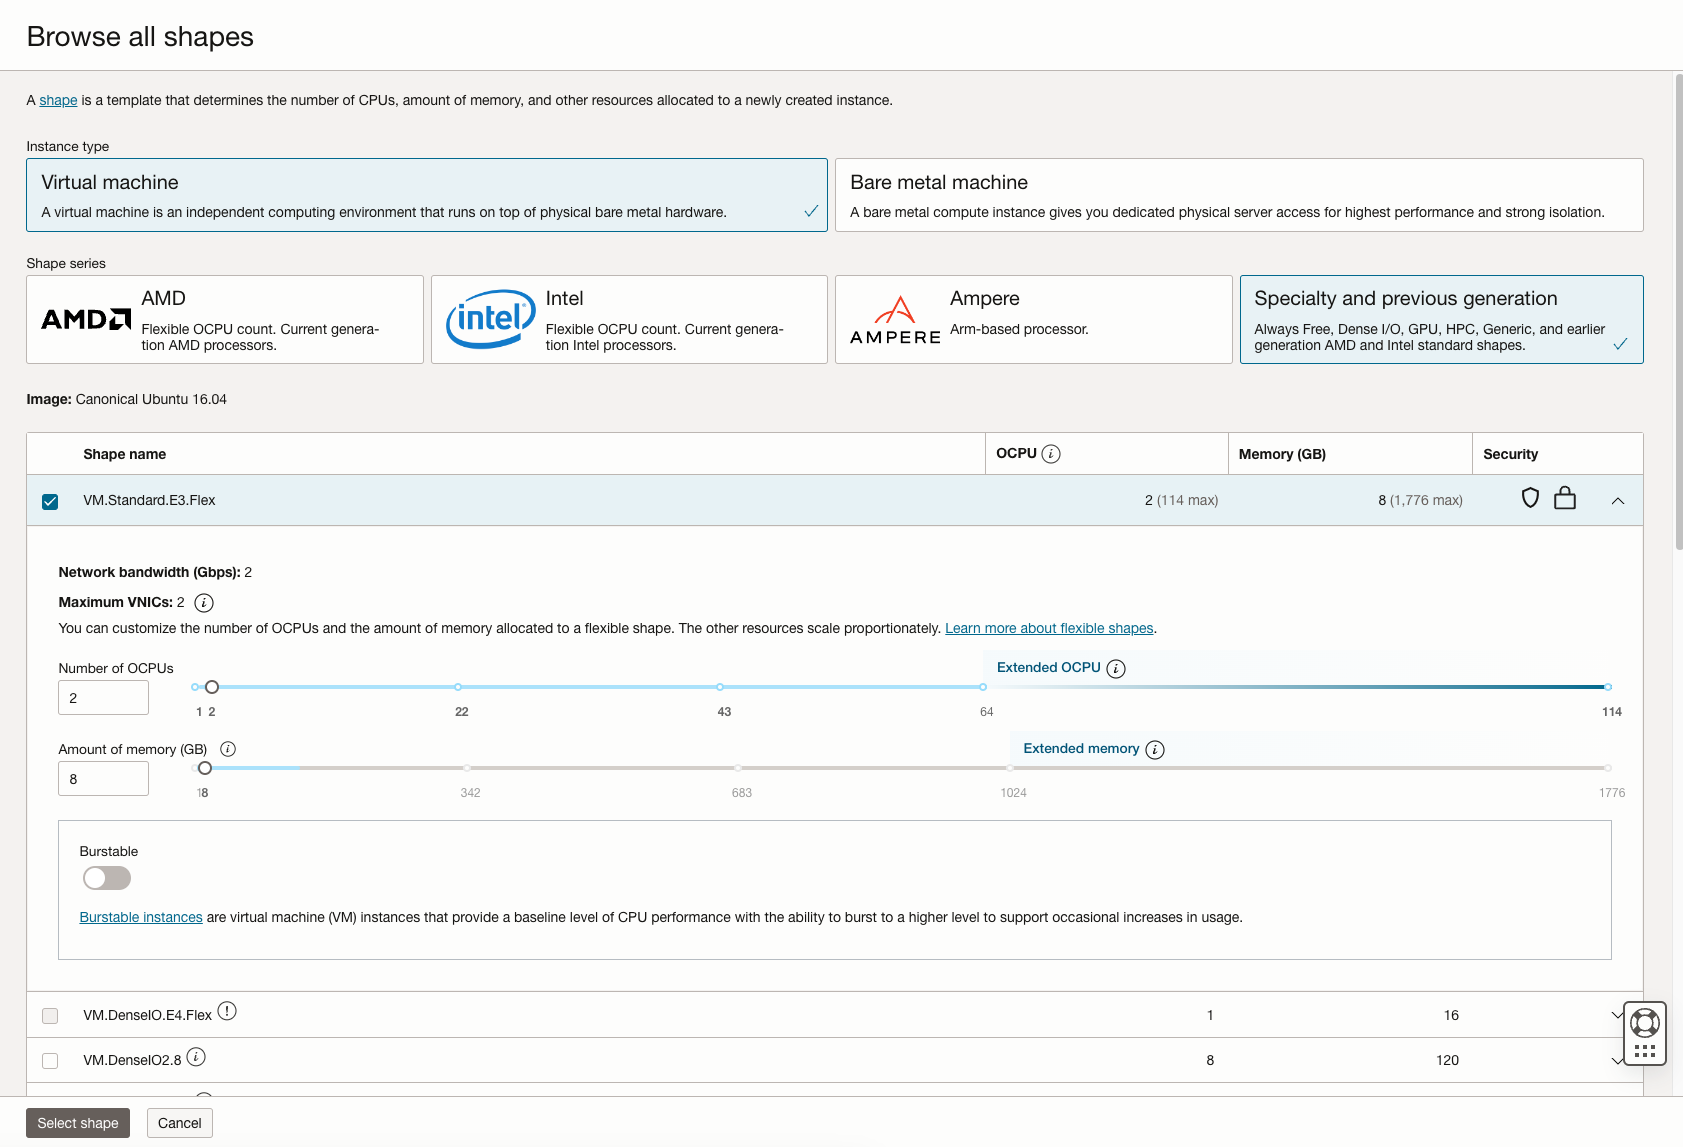Collapse the VM.Standard.E3.Flex row details
Image resolution: width=1683 pixels, height=1147 pixels.
coord(1618,501)
